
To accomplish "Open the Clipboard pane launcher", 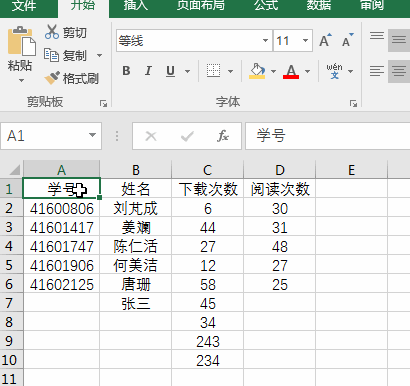I will click(103, 104).
